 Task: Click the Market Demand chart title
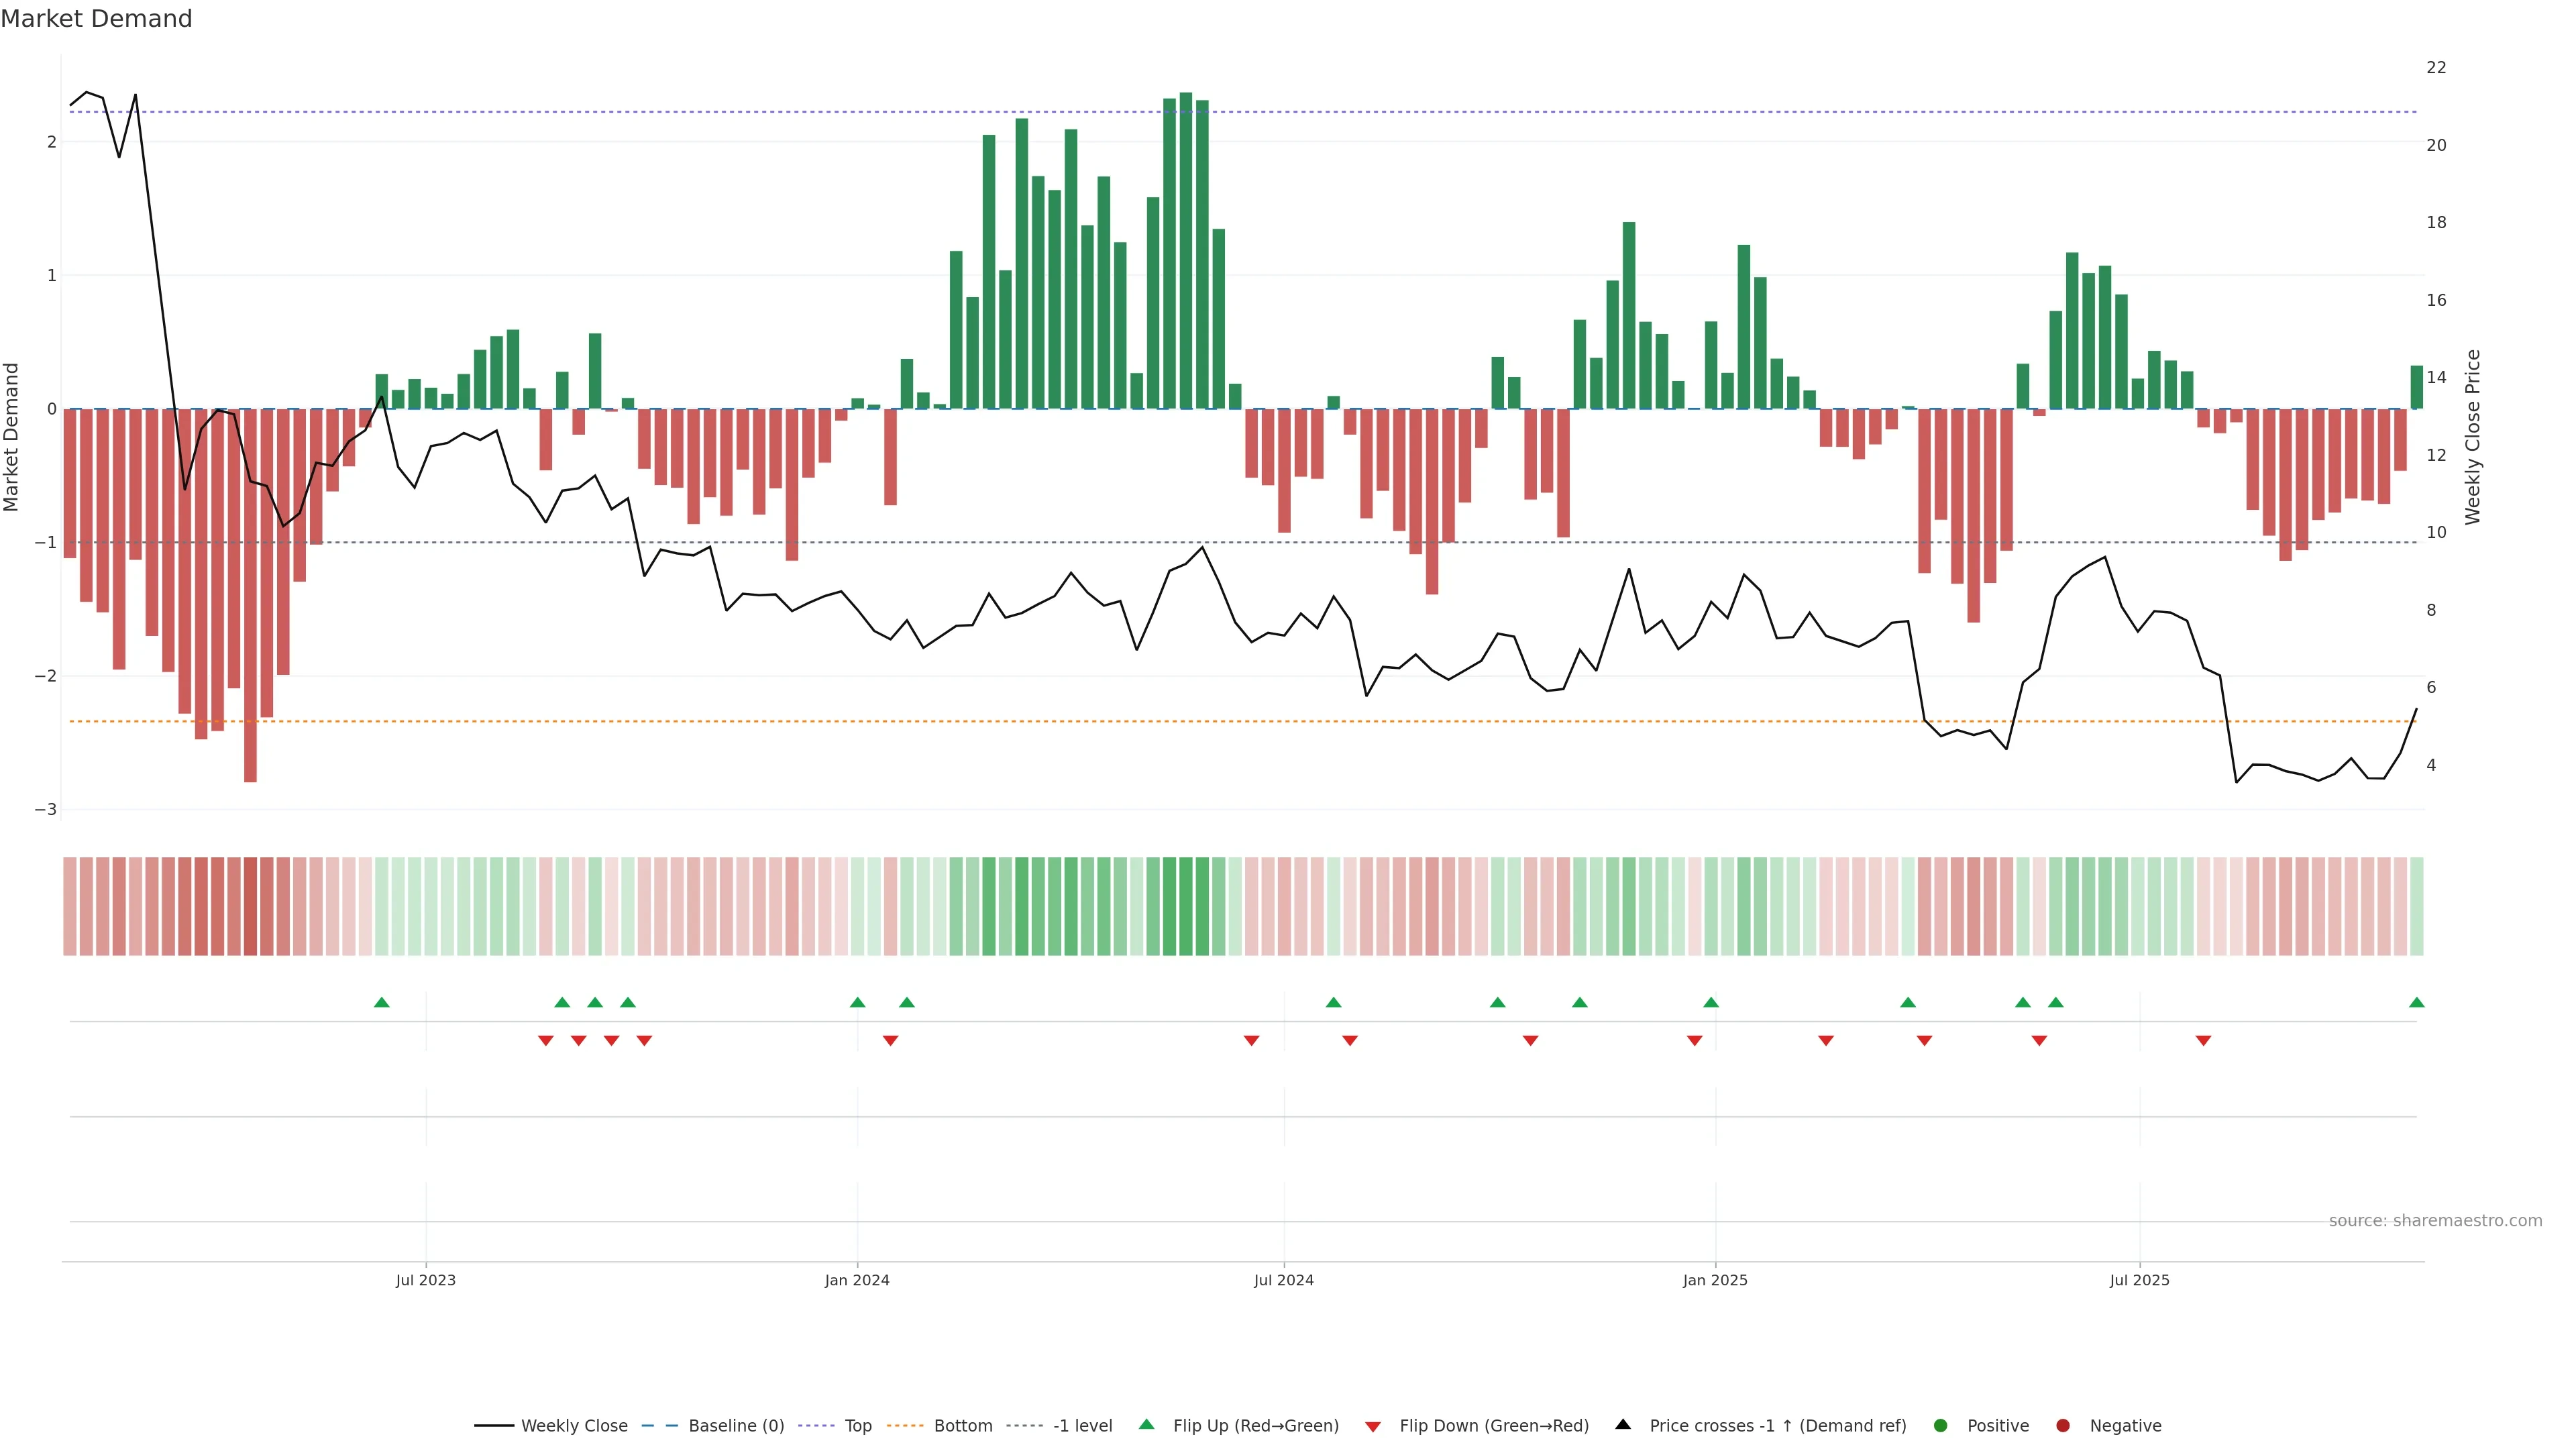[96, 19]
